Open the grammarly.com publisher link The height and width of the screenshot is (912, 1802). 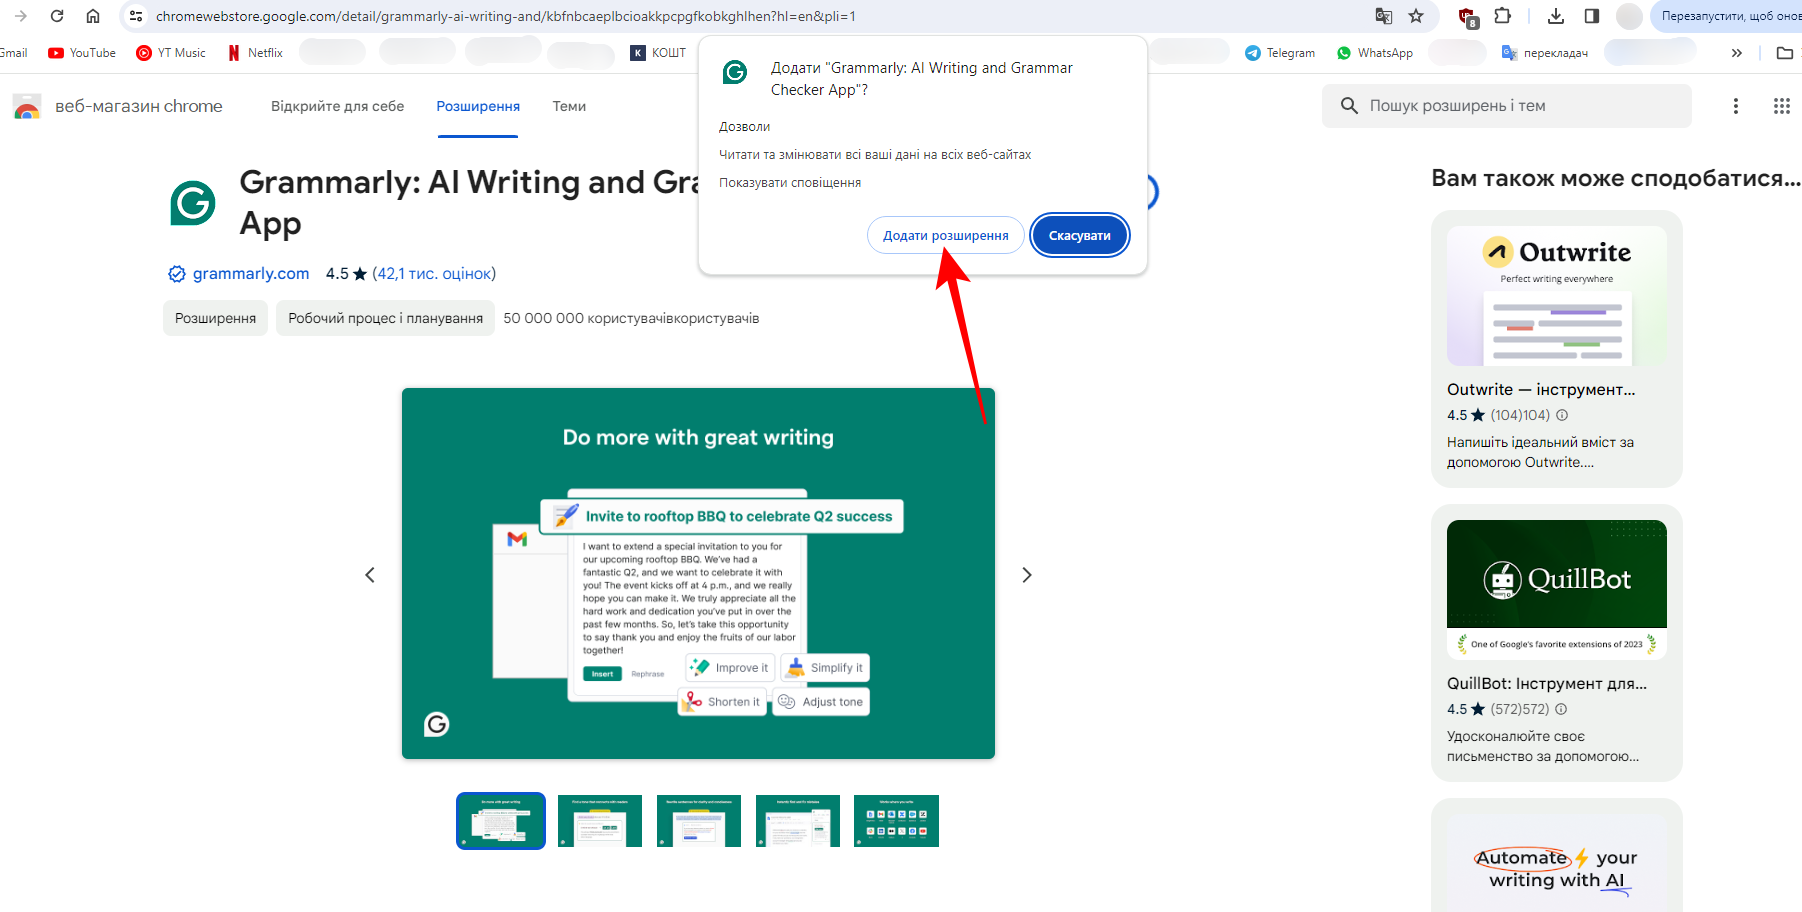point(250,274)
